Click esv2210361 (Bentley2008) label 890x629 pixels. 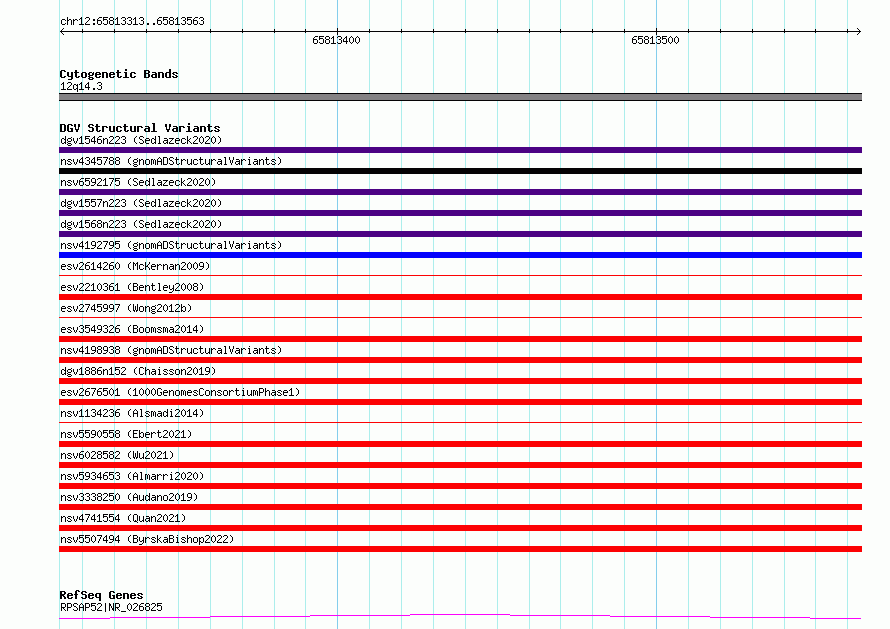[x=132, y=287]
